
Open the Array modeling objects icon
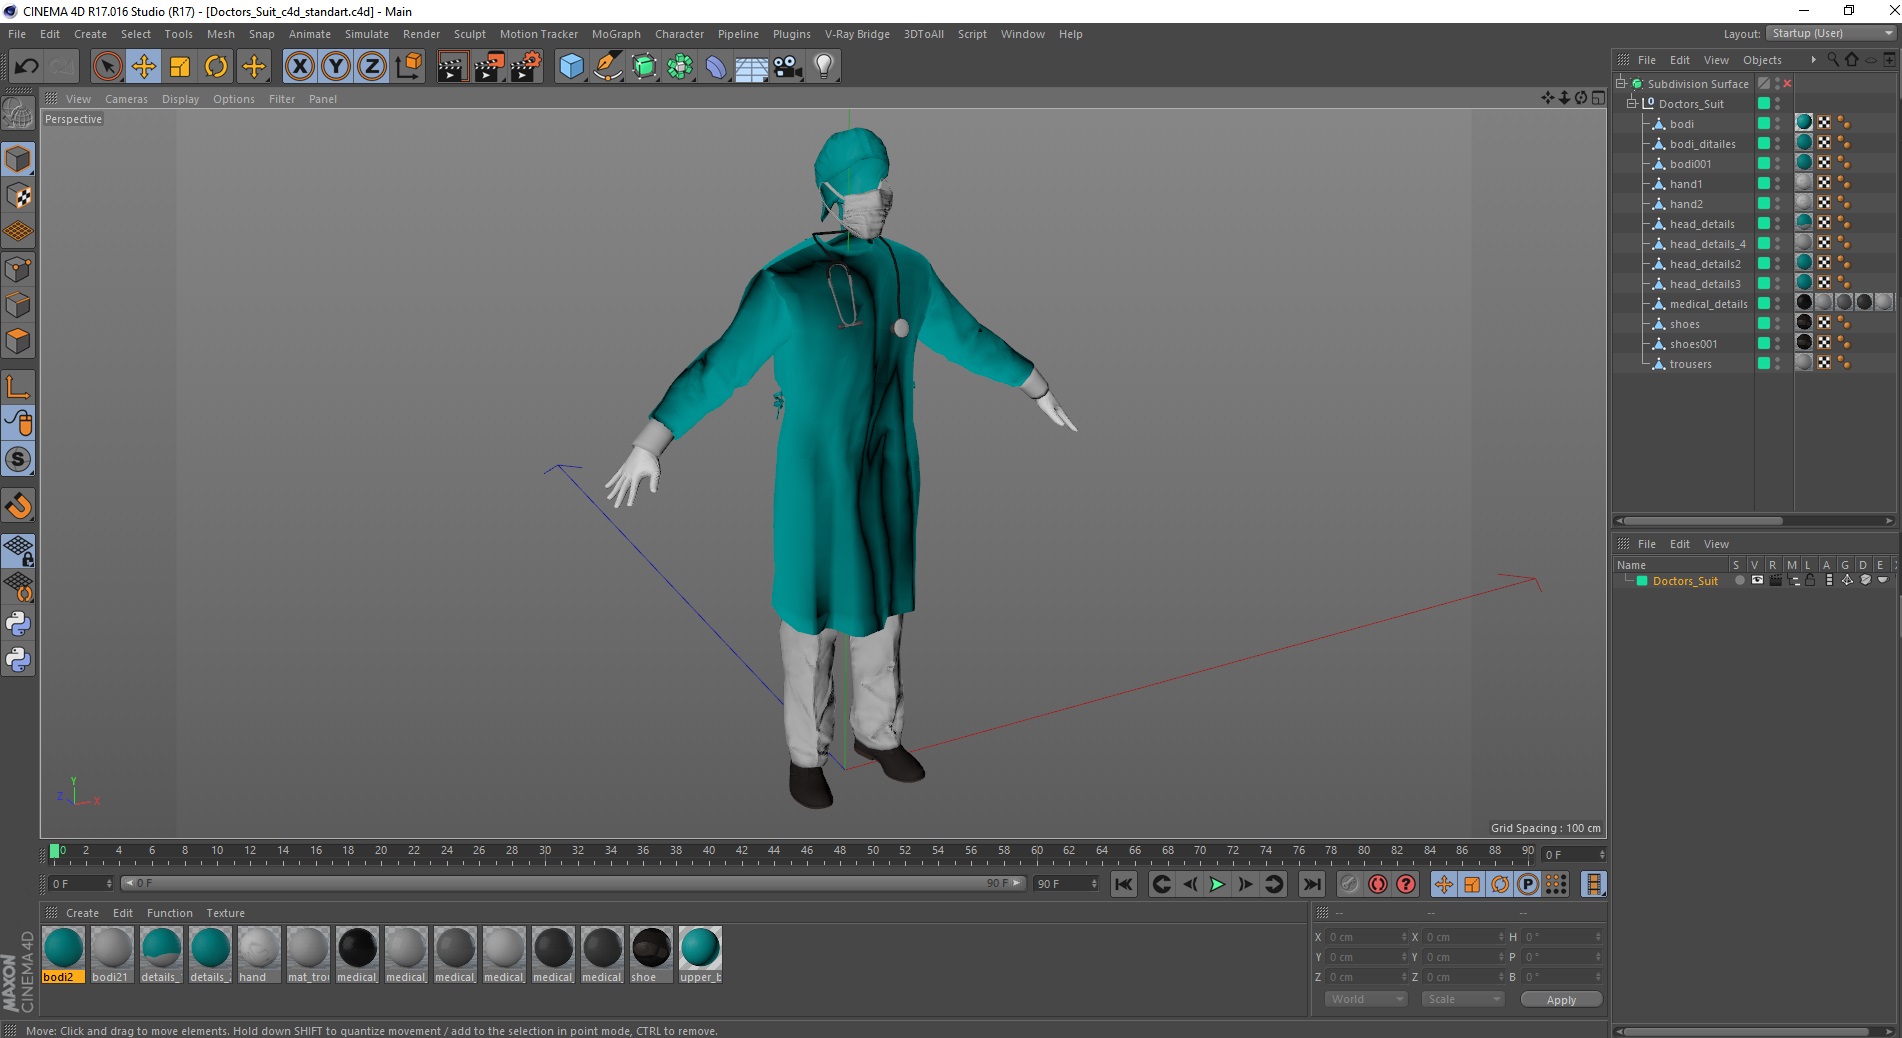[680, 67]
